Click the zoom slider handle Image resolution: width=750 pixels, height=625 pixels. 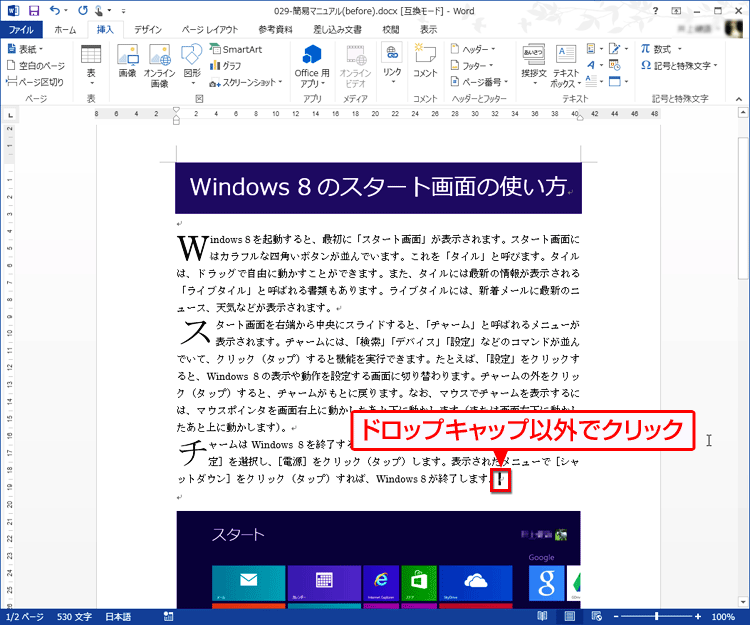[656, 616]
